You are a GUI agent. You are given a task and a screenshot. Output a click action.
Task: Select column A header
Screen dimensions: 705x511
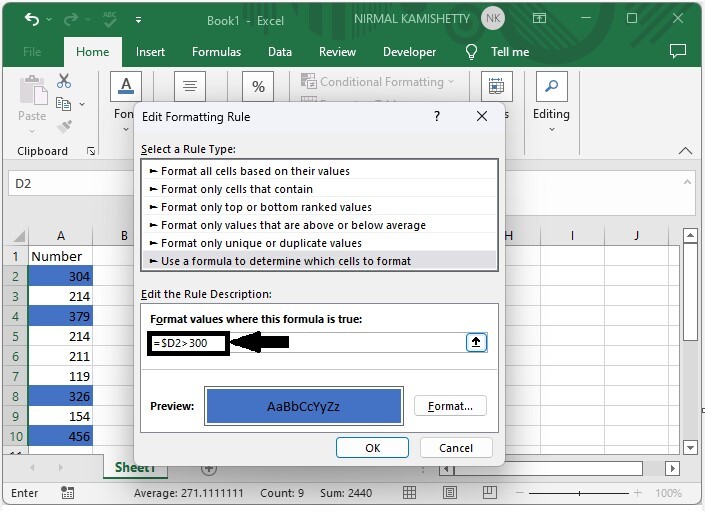[x=61, y=236]
